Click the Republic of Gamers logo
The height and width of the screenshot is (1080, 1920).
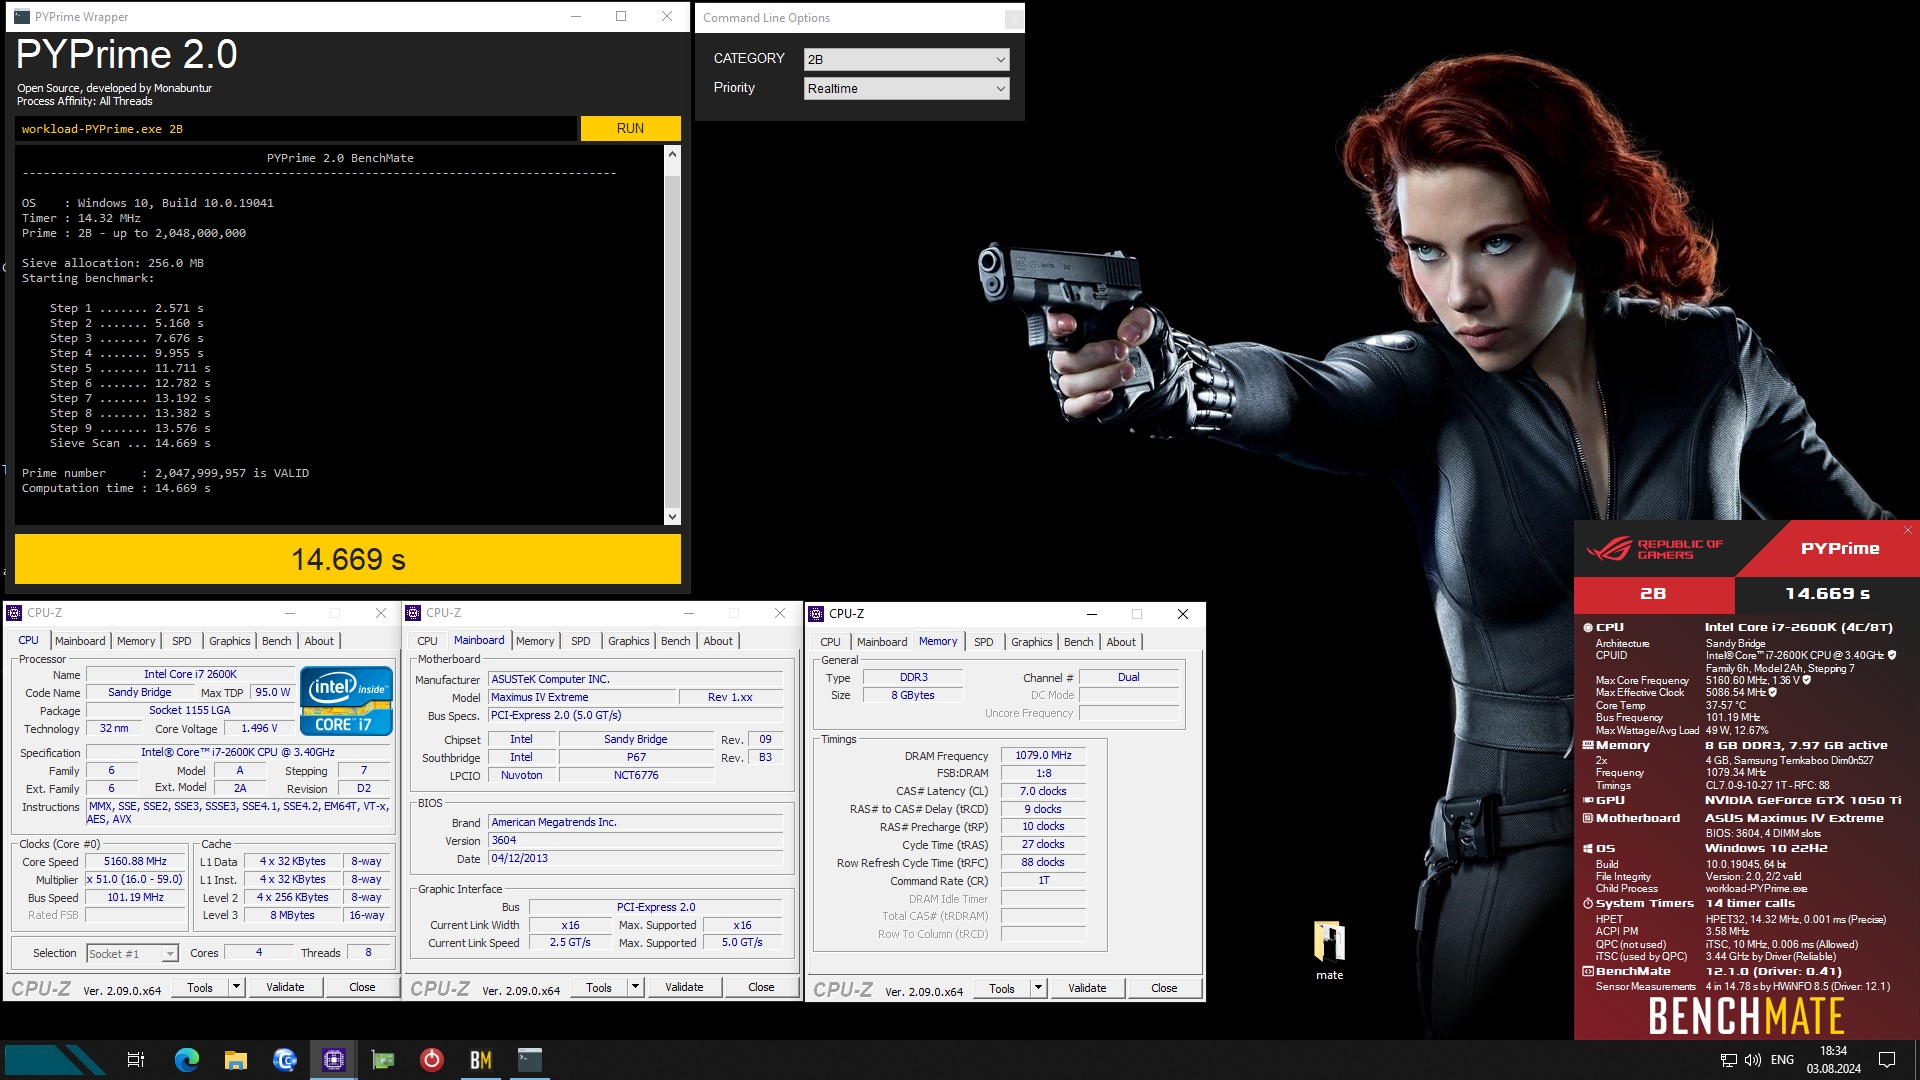1655,549
